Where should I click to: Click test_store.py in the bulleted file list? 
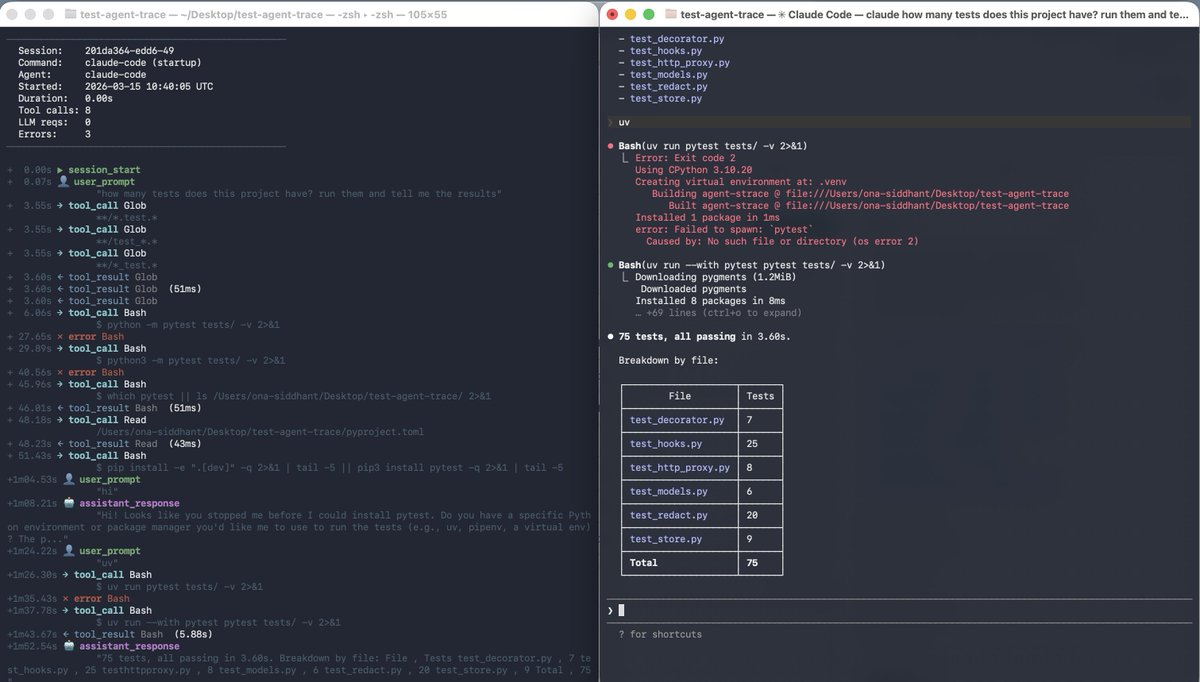(666, 99)
